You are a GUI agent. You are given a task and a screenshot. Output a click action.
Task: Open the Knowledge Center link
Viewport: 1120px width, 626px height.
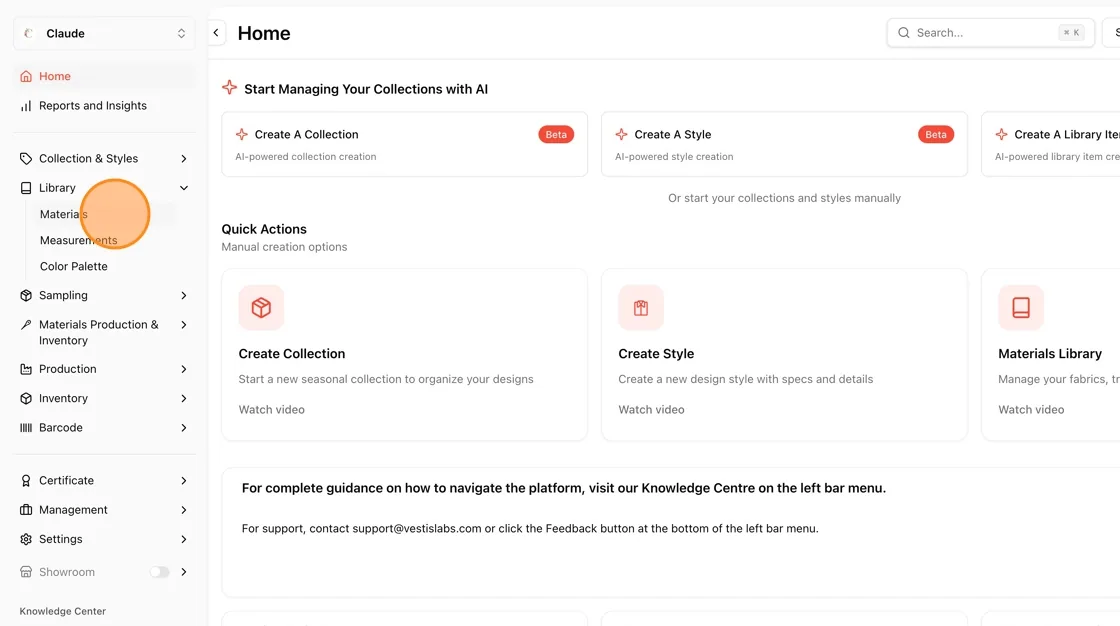tap(63, 612)
